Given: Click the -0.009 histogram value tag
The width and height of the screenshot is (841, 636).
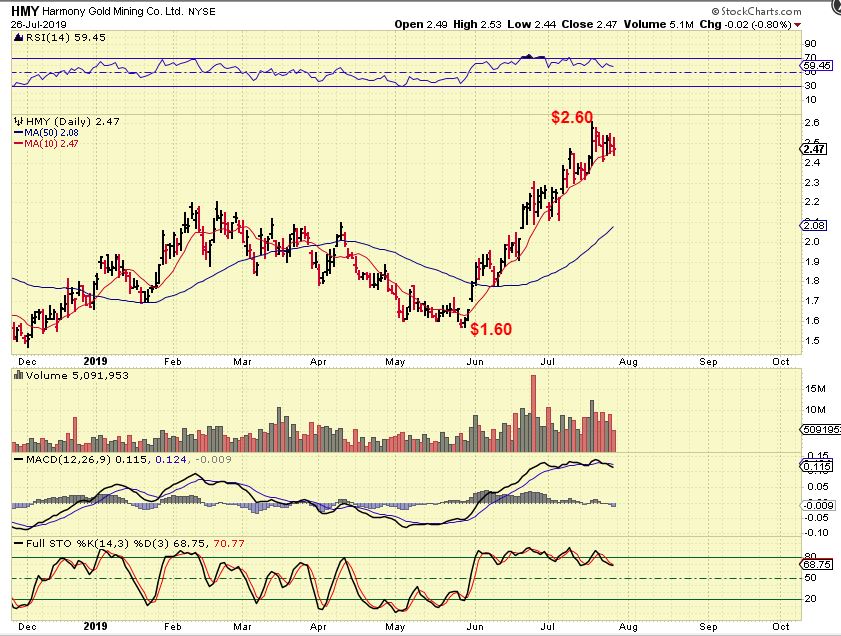Looking at the screenshot, I should coord(818,505).
